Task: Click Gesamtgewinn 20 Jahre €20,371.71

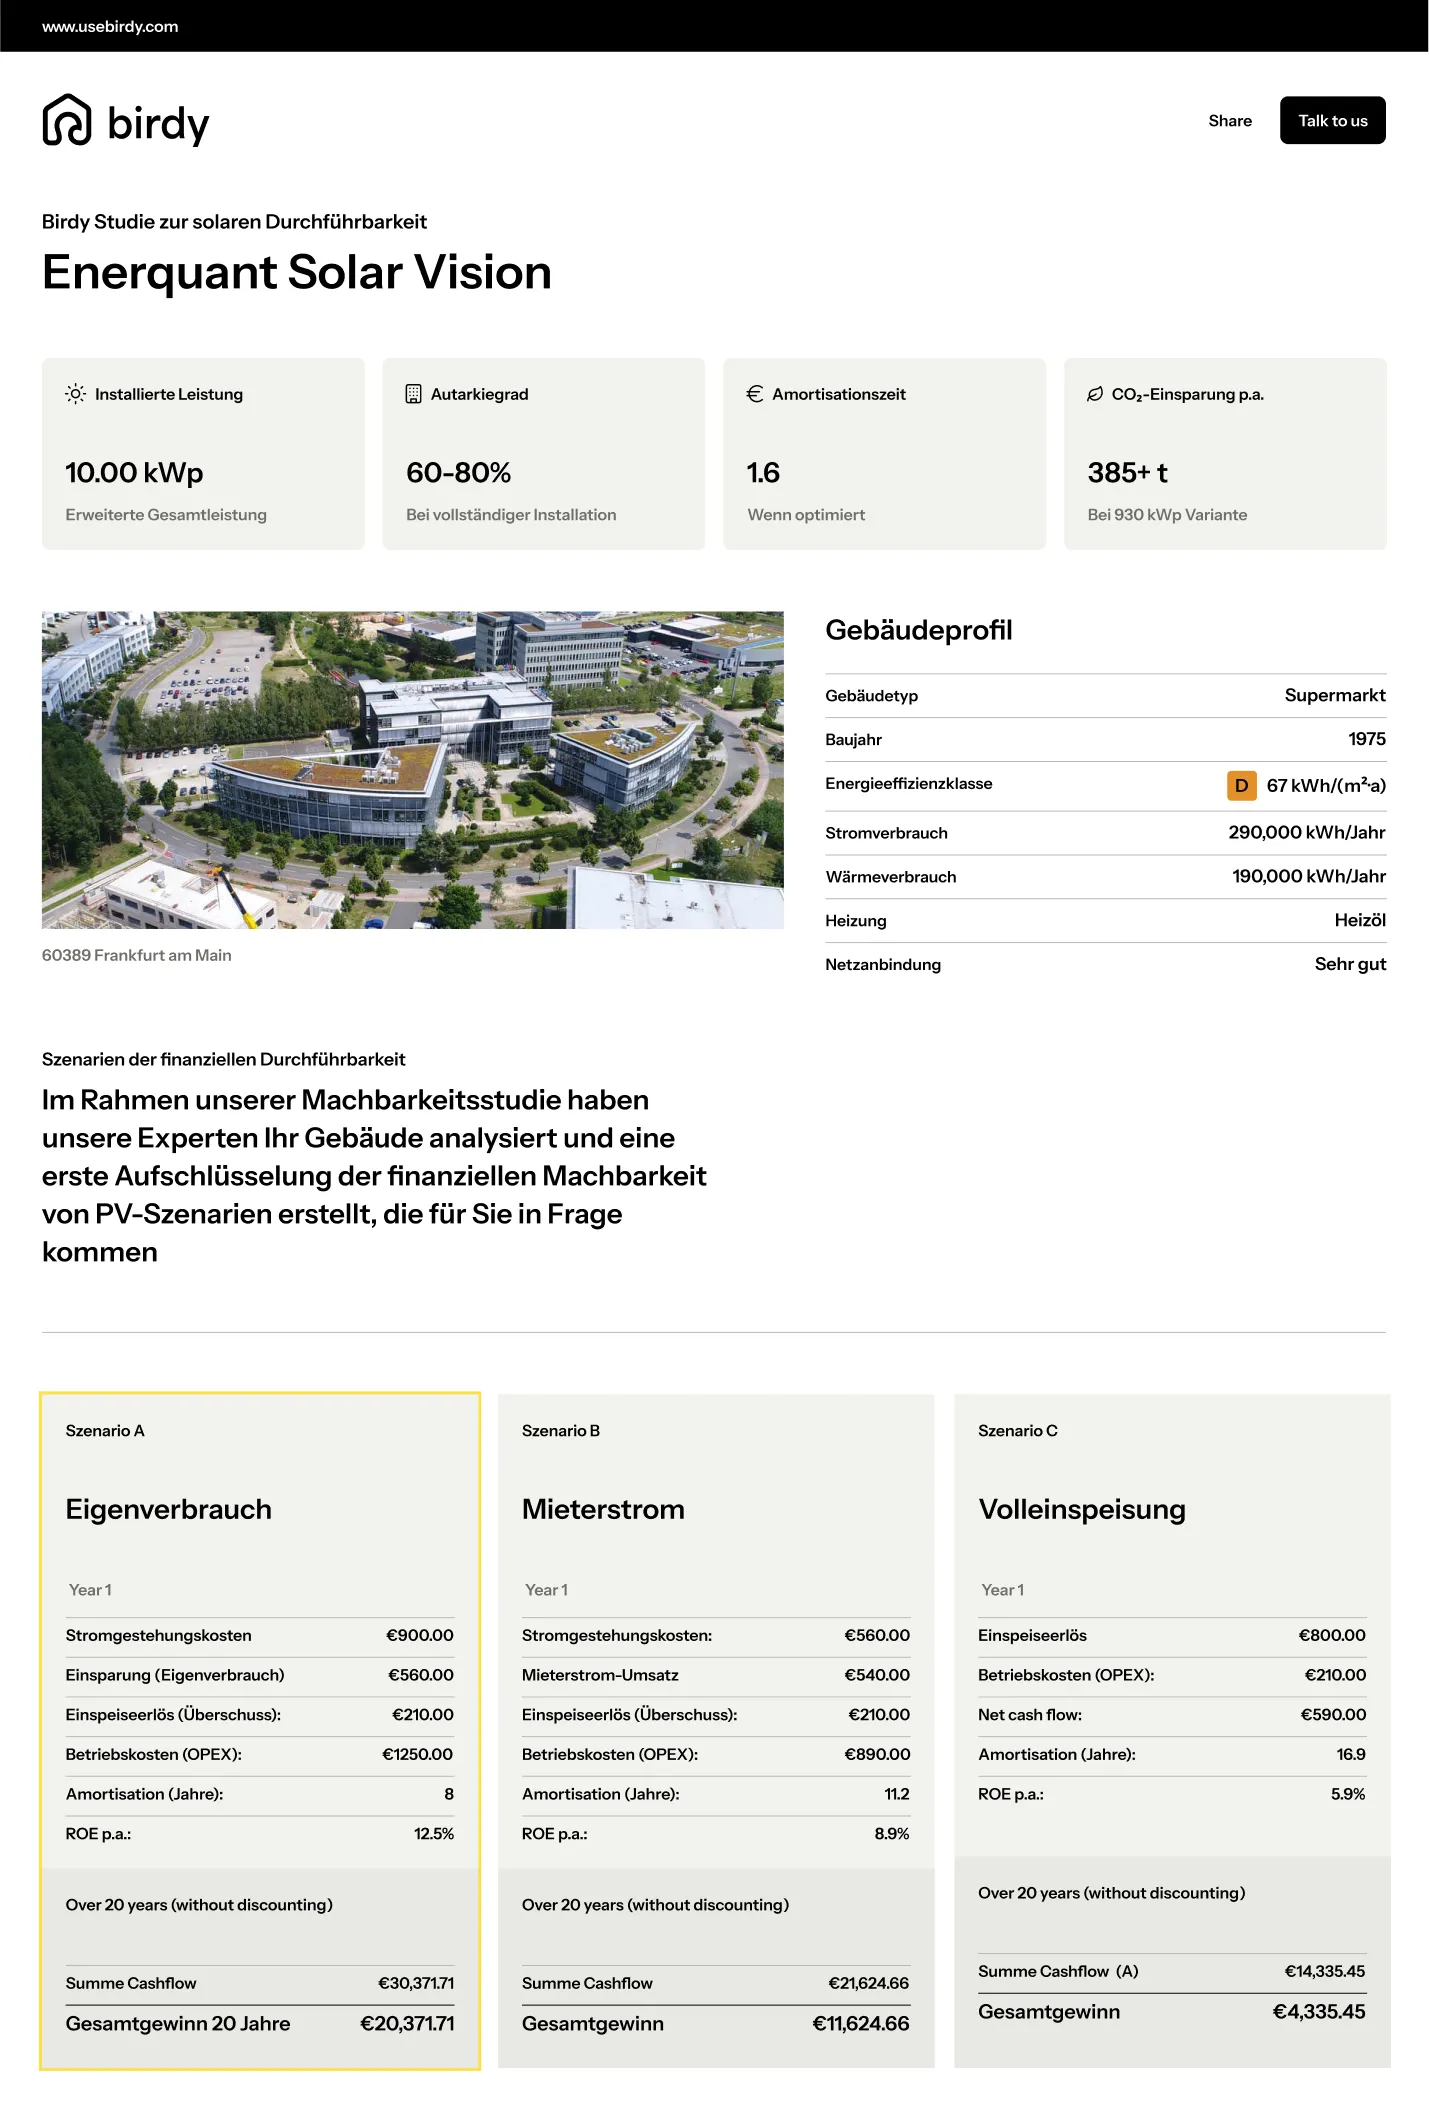Action: click(x=260, y=2023)
